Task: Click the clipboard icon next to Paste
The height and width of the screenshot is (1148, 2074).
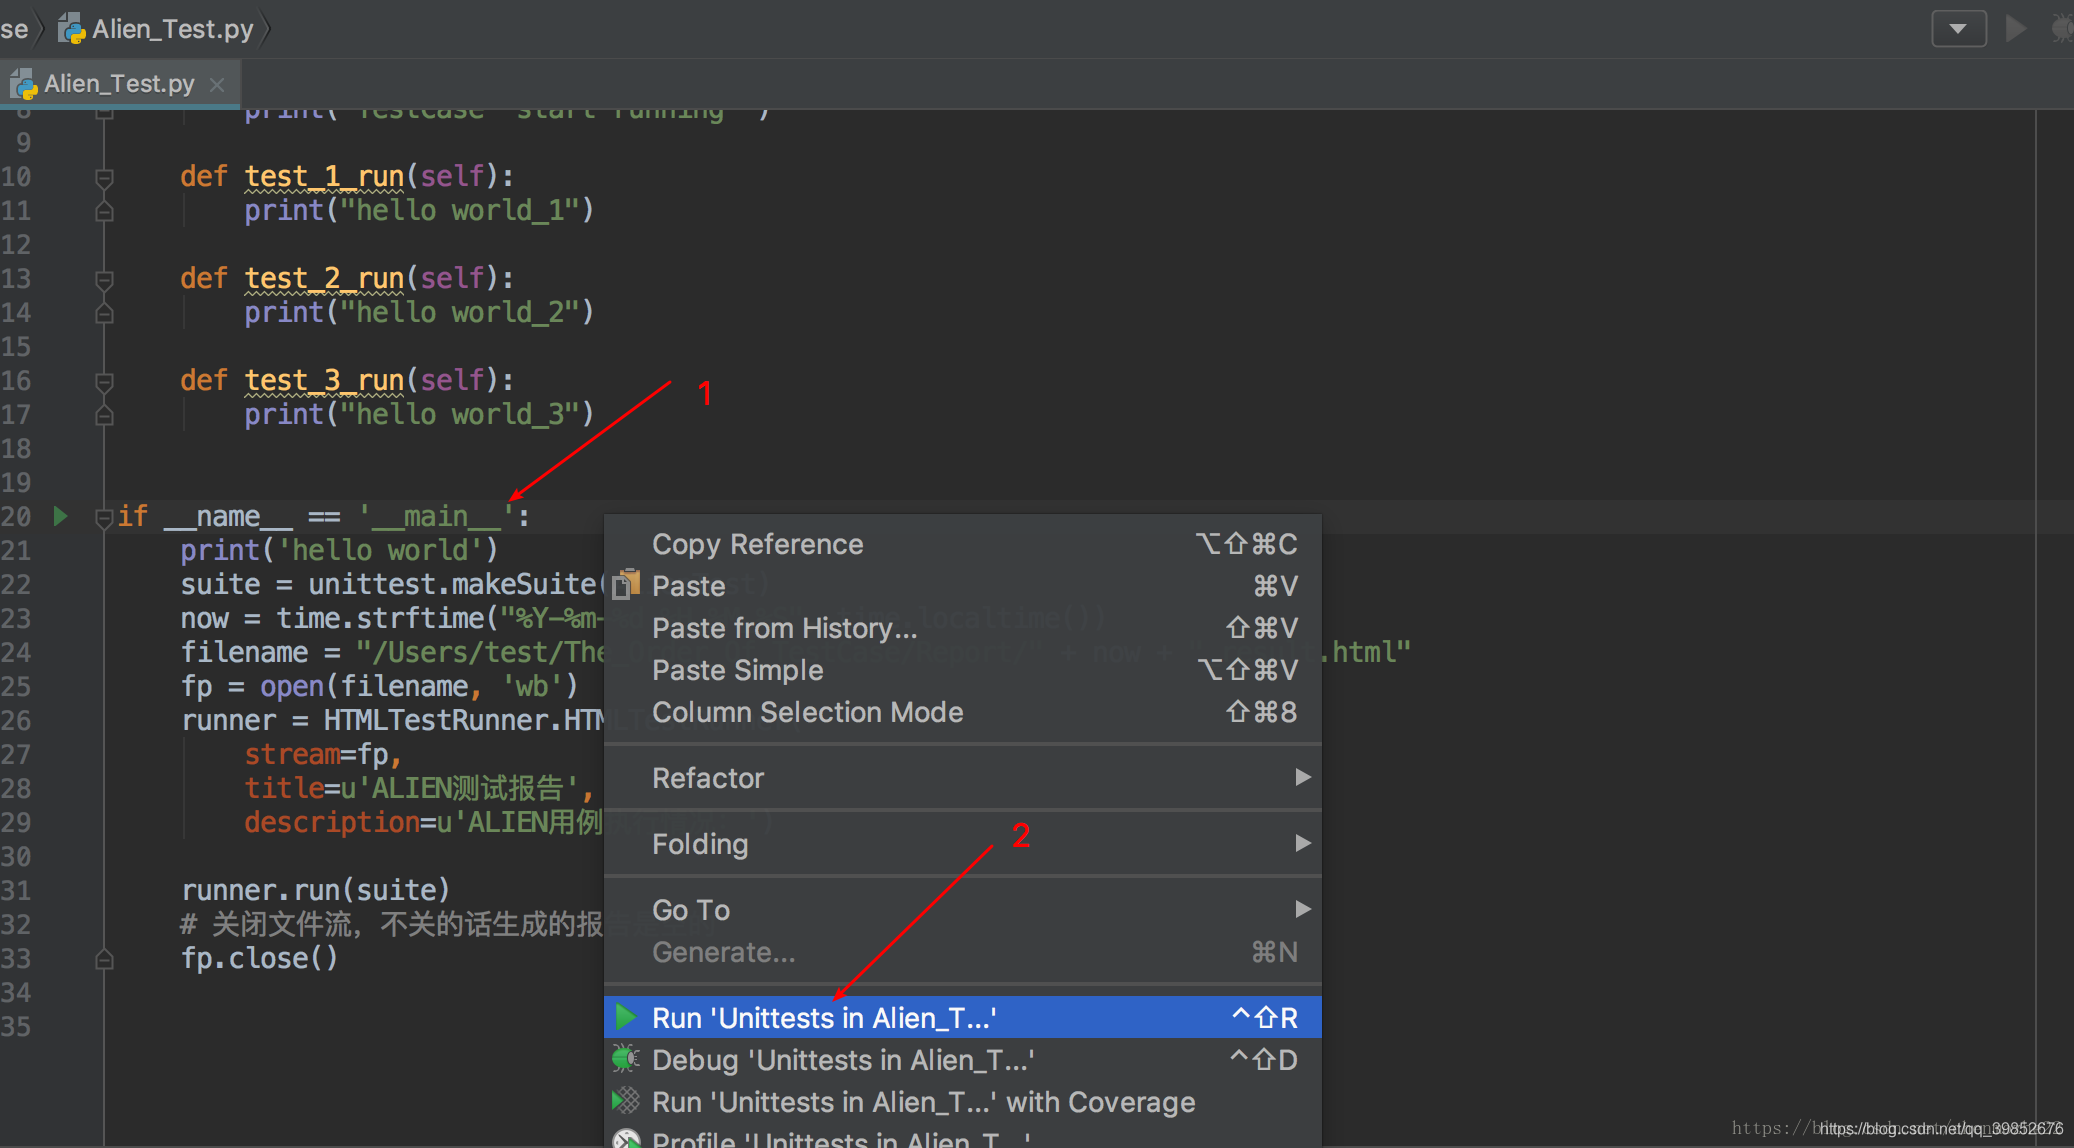Action: 626,585
